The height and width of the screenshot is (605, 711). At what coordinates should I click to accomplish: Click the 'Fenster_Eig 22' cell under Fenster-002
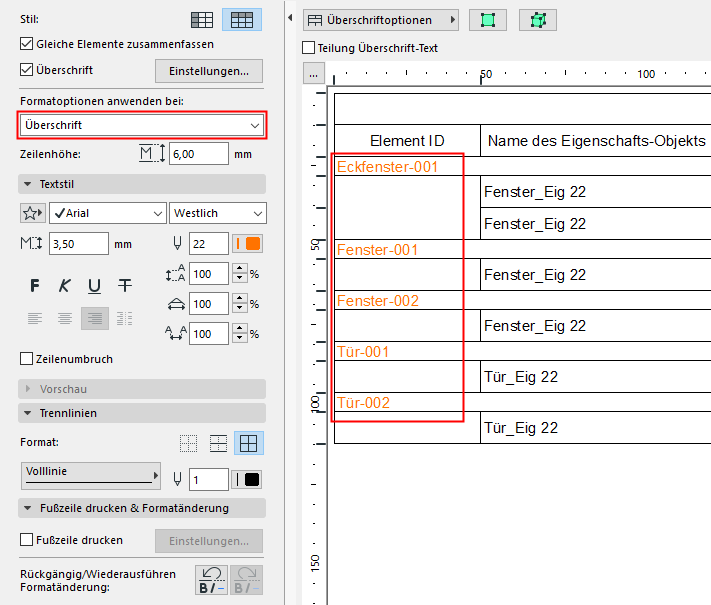coord(596,326)
